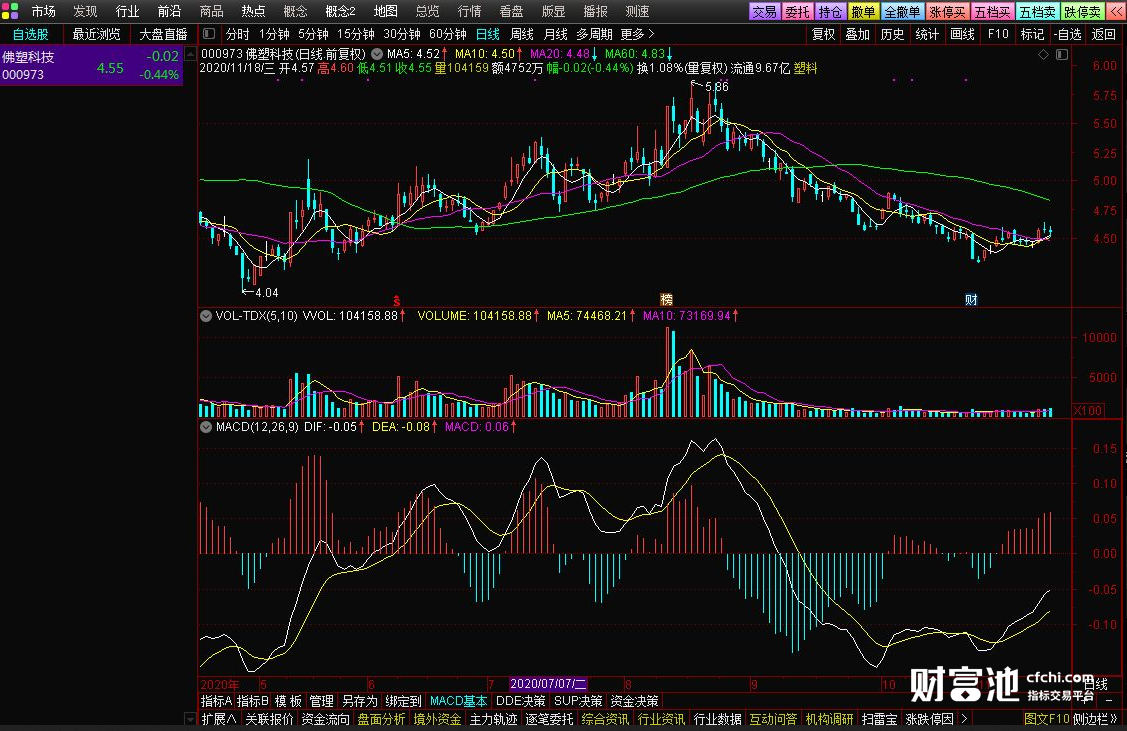Viewport: 1127px width, 731px height.
Task: Open the 概念2 menu
Action: tap(340, 12)
